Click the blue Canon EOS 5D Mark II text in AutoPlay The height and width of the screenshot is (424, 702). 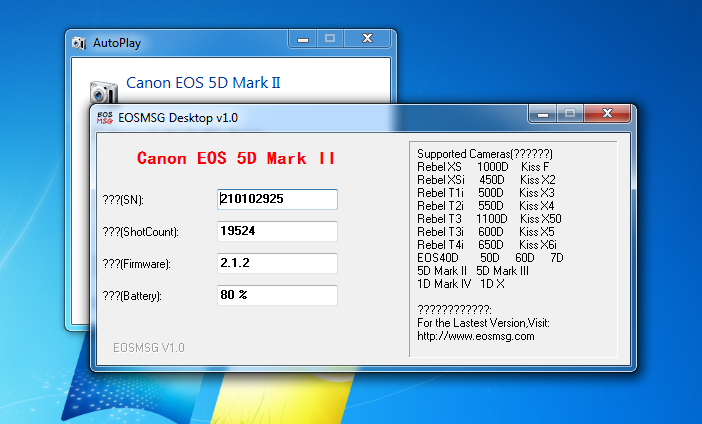[x=203, y=83]
